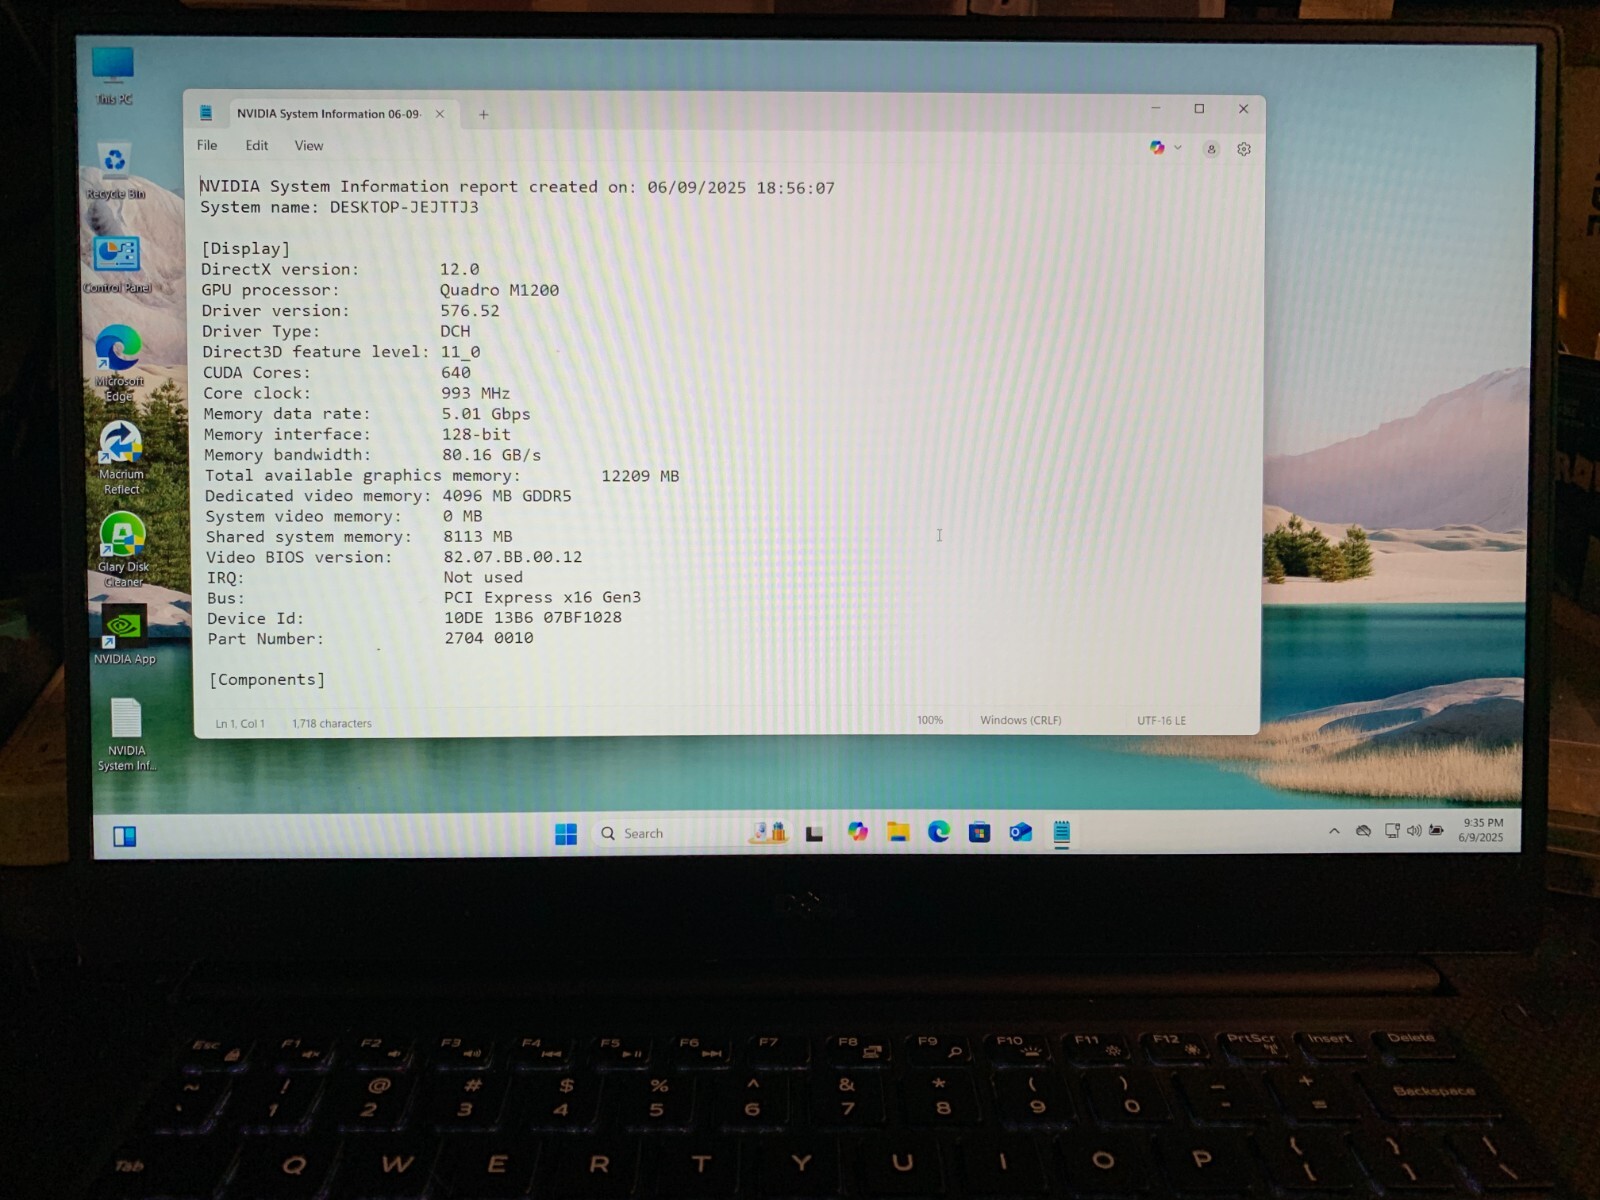
Task: Launch Macrium Reflect from desktop
Action: pos(121,457)
